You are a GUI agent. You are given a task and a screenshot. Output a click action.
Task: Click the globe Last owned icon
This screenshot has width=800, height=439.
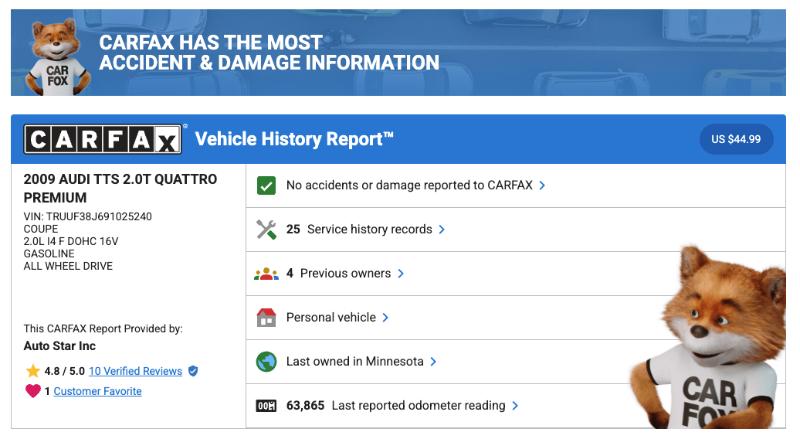tap(266, 361)
